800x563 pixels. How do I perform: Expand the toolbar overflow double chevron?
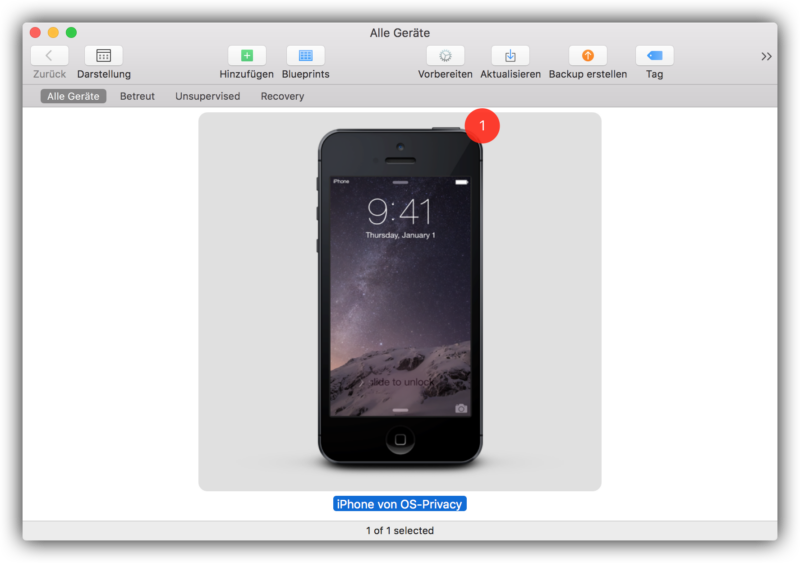click(x=766, y=57)
